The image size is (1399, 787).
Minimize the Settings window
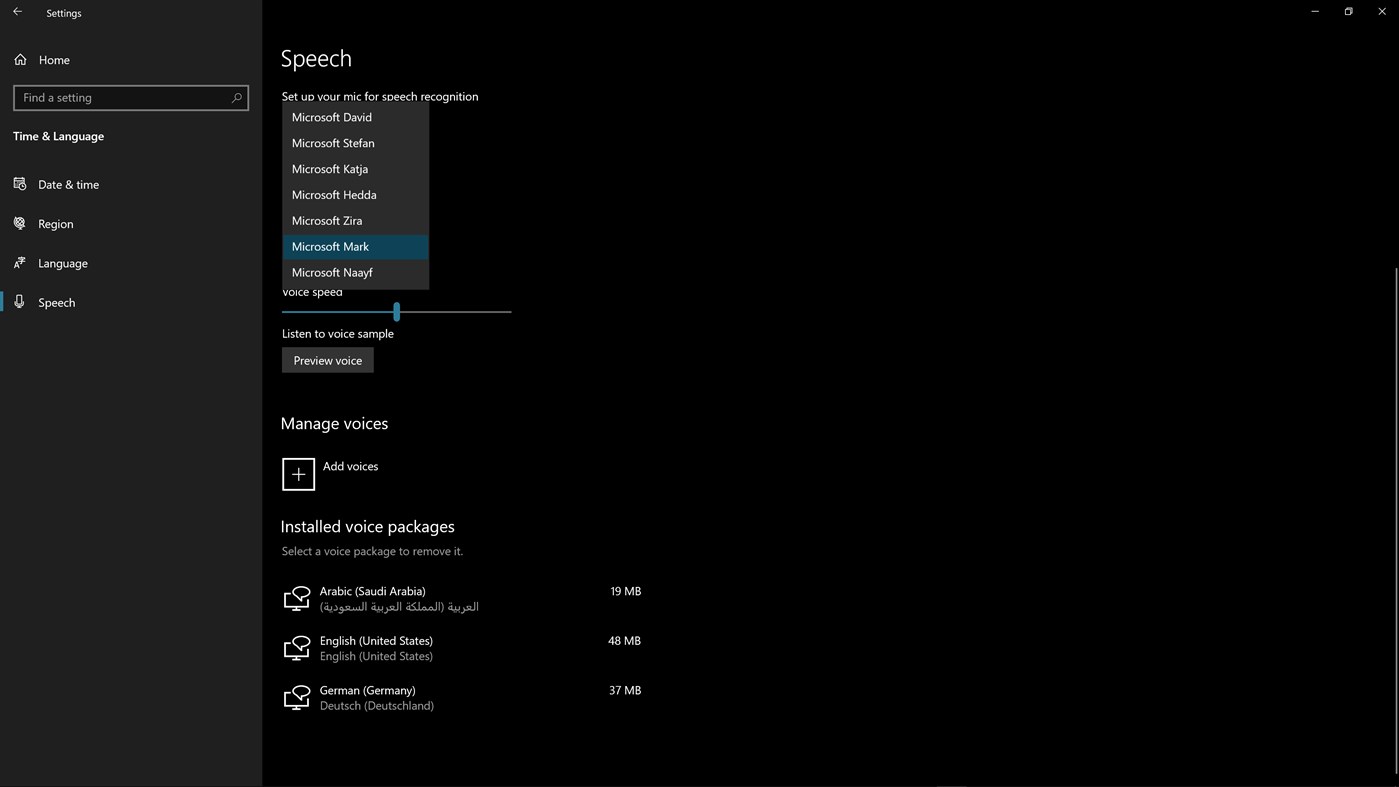[x=1315, y=12]
